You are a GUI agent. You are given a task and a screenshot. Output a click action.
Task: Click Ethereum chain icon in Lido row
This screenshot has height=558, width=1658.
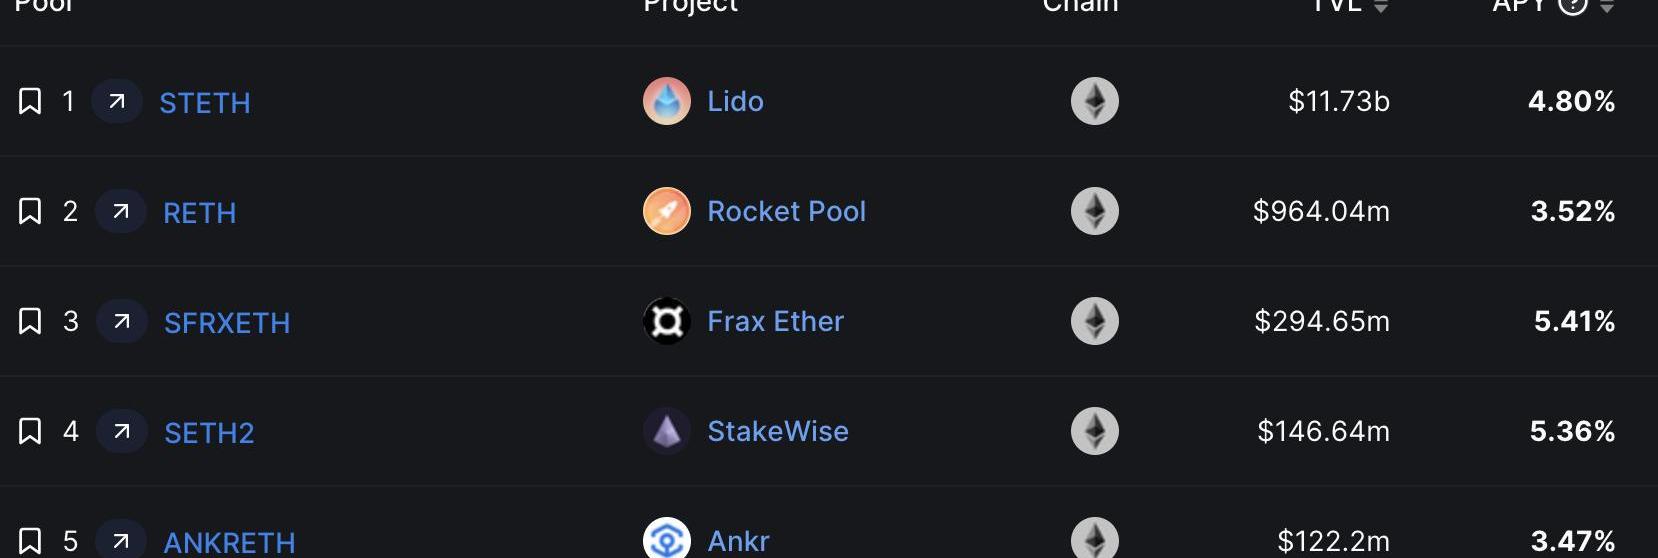pyautogui.click(x=1094, y=101)
